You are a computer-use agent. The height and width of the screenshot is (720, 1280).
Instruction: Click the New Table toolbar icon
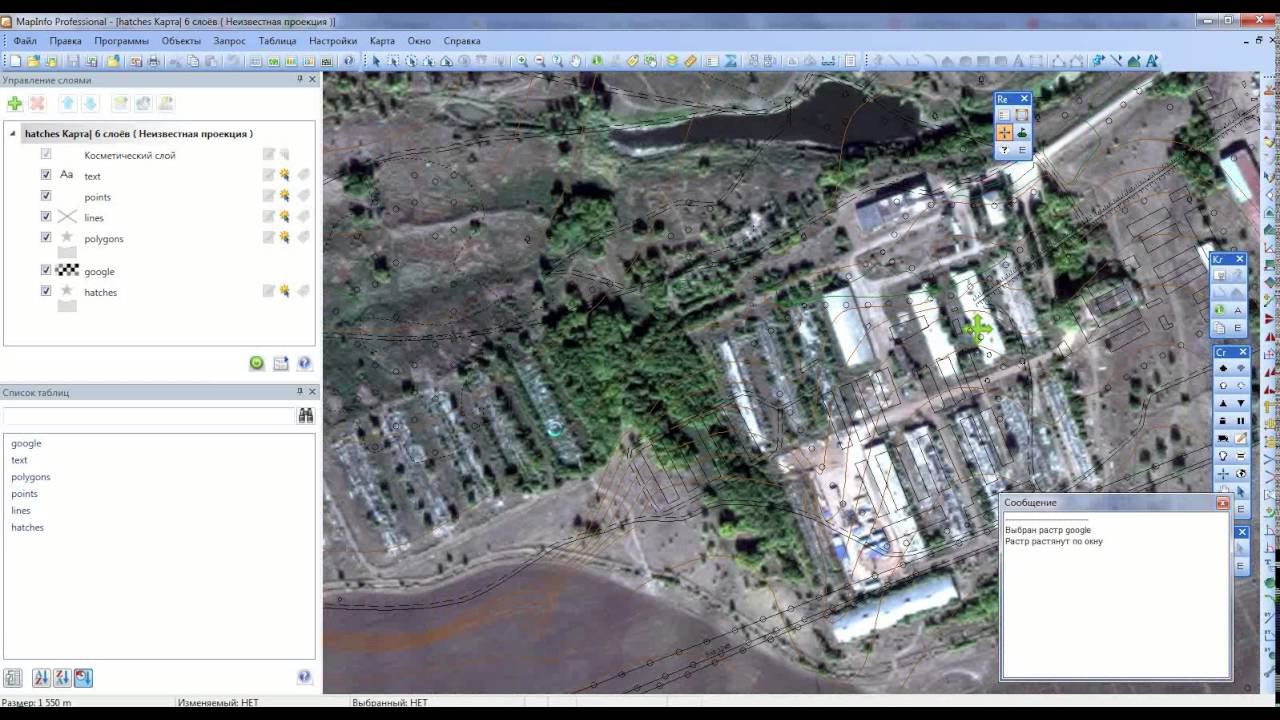point(15,61)
